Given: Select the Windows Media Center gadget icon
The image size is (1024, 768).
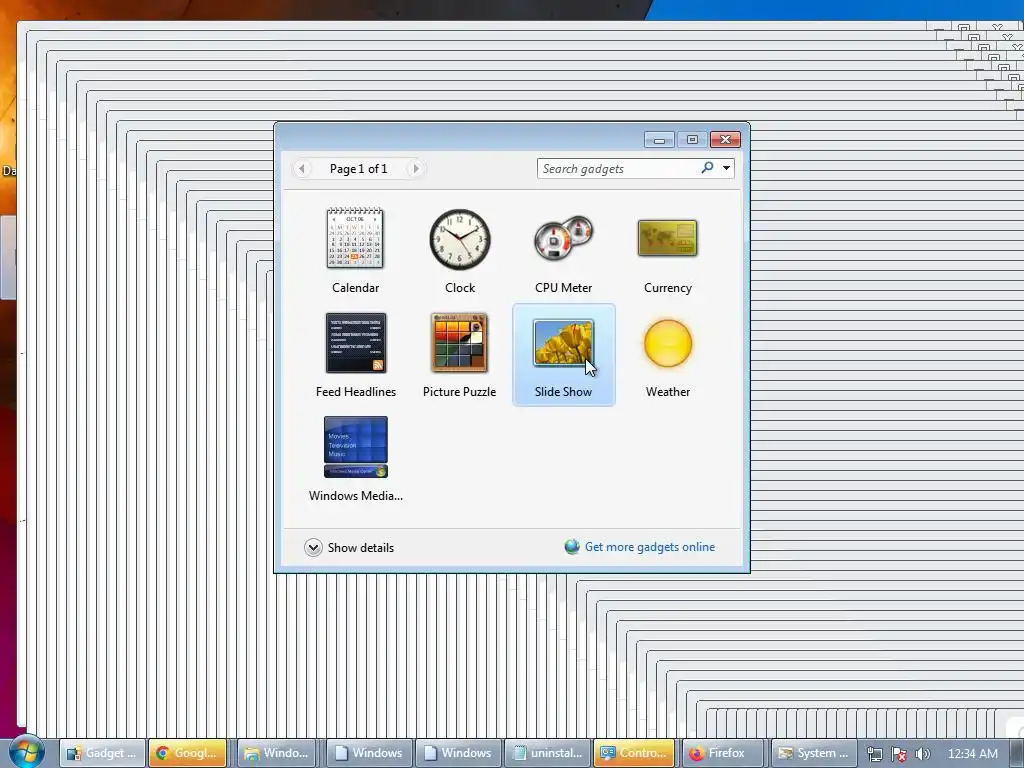Looking at the screenshot, I should pyautogui.click(x=356, y=447).
